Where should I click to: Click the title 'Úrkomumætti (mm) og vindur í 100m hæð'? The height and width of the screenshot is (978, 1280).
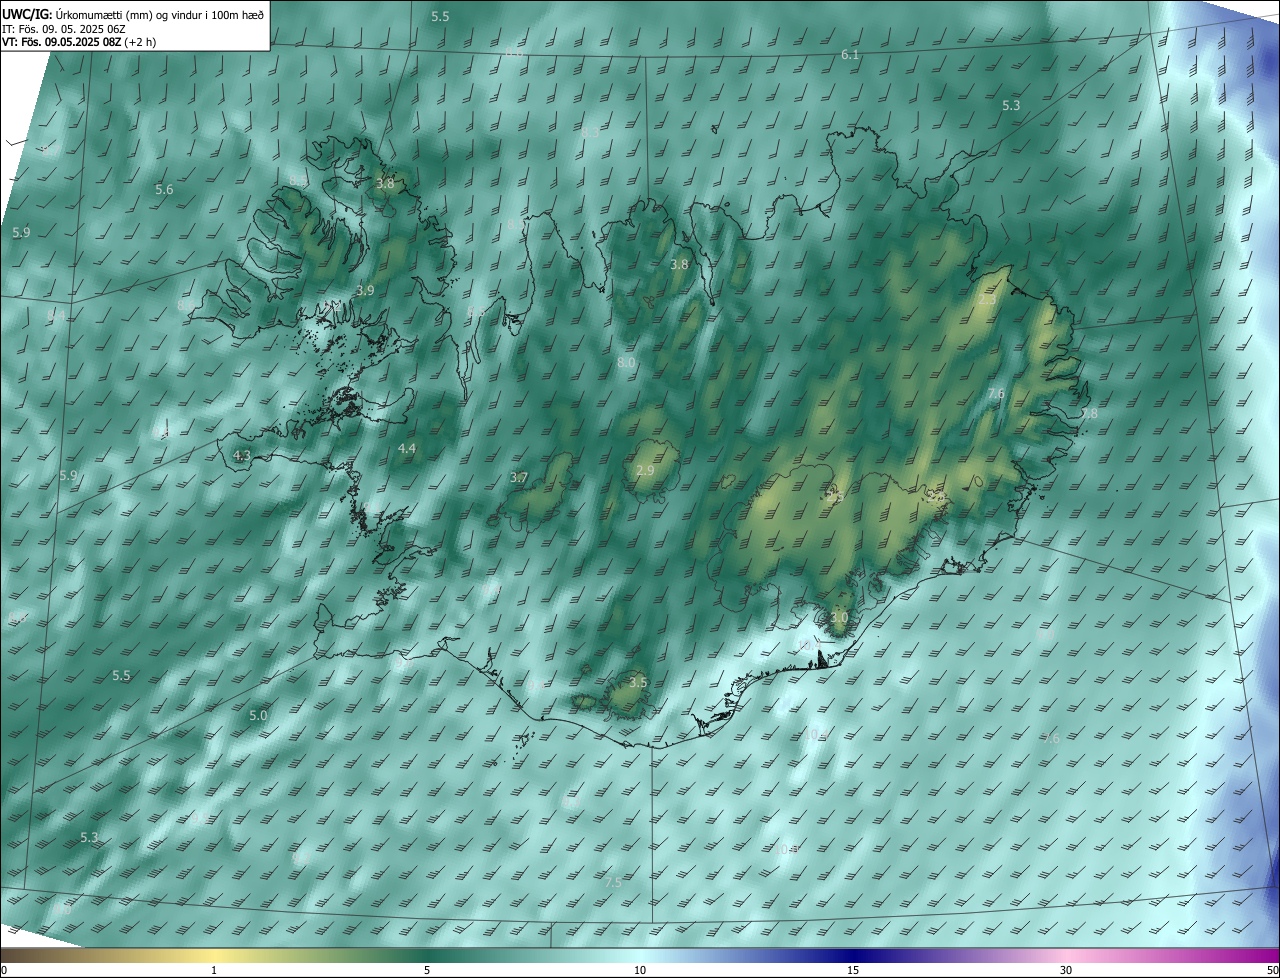pos(160,14)
